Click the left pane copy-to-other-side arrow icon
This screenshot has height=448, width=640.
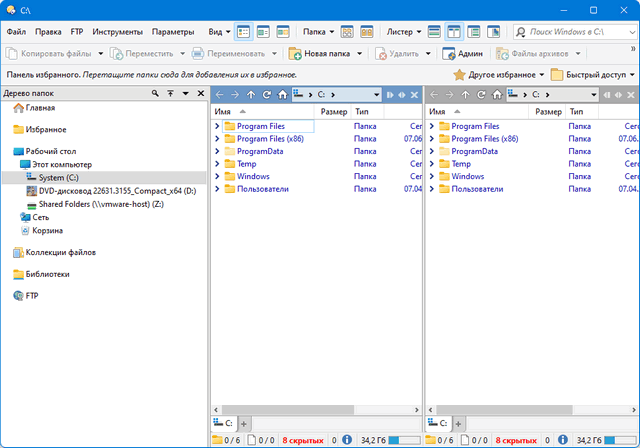390,95
